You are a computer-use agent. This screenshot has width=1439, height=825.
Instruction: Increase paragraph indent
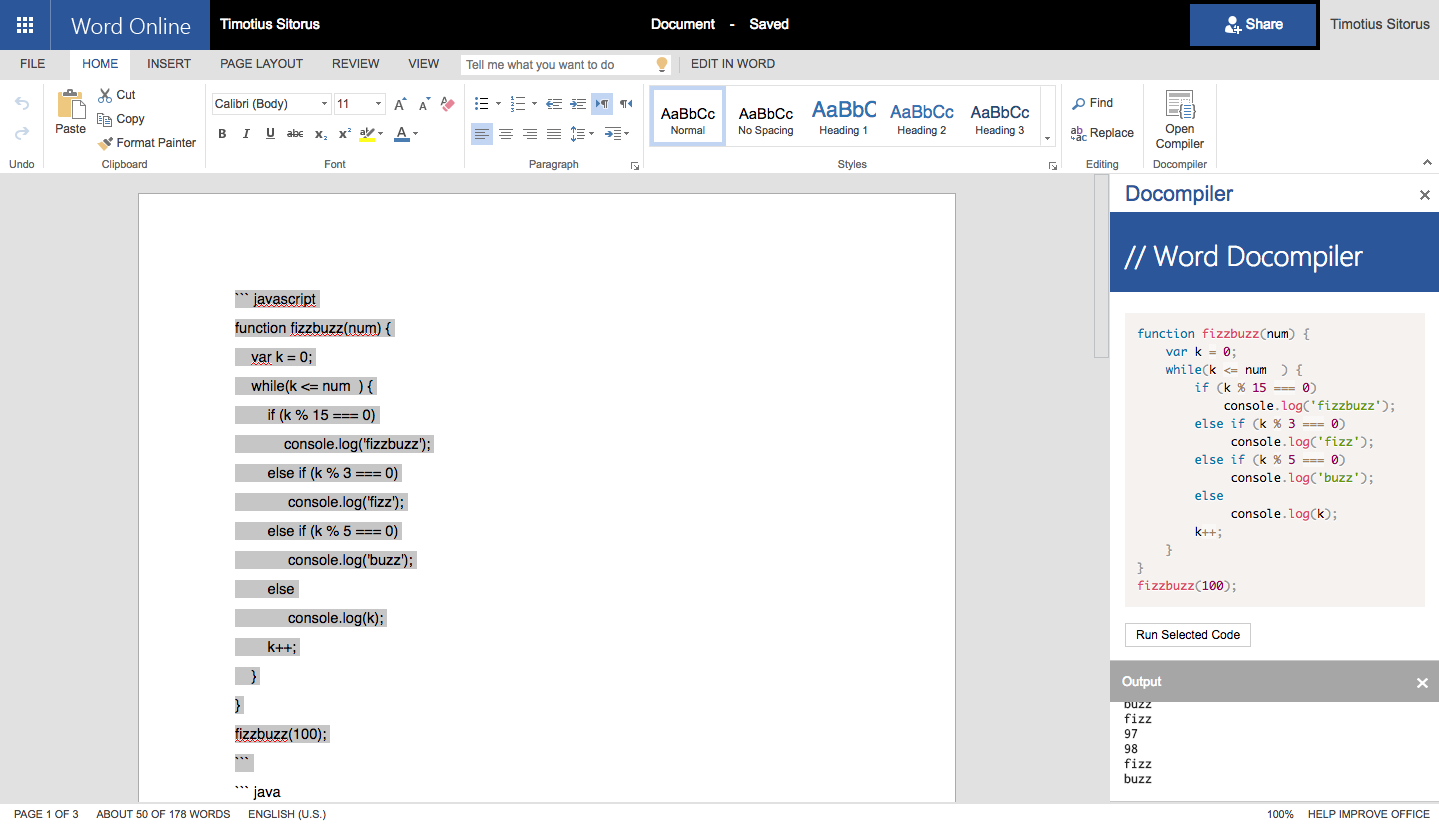point(578,104)
